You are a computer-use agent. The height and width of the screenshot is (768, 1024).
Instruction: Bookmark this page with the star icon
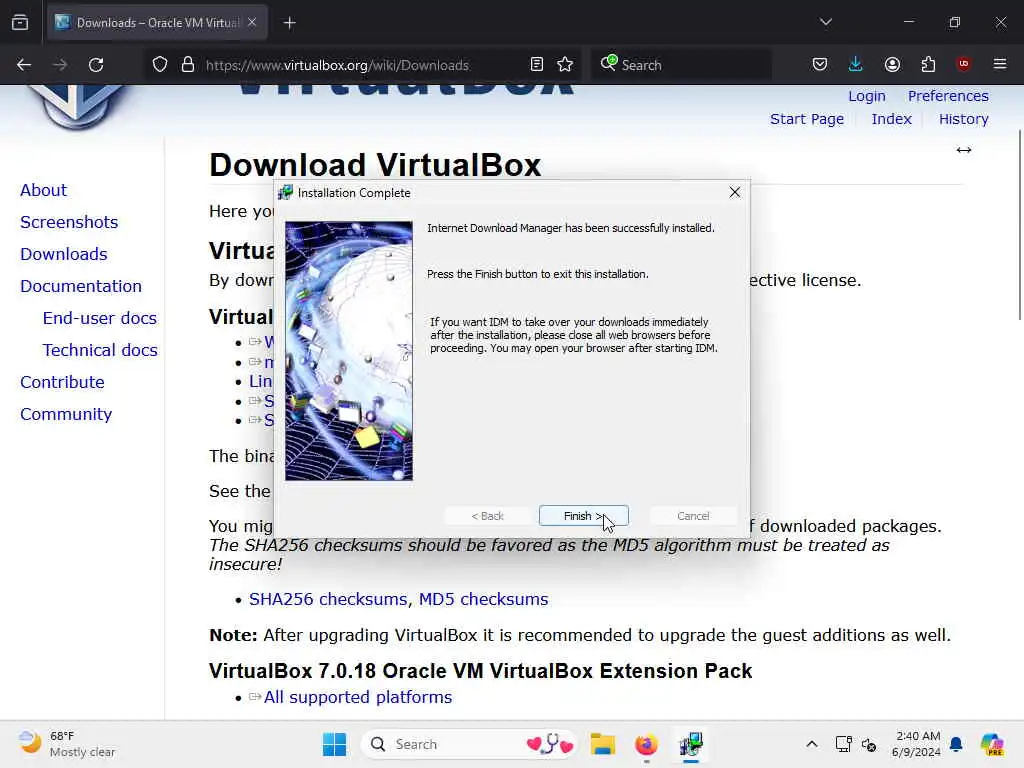click(x=565, y=65)
